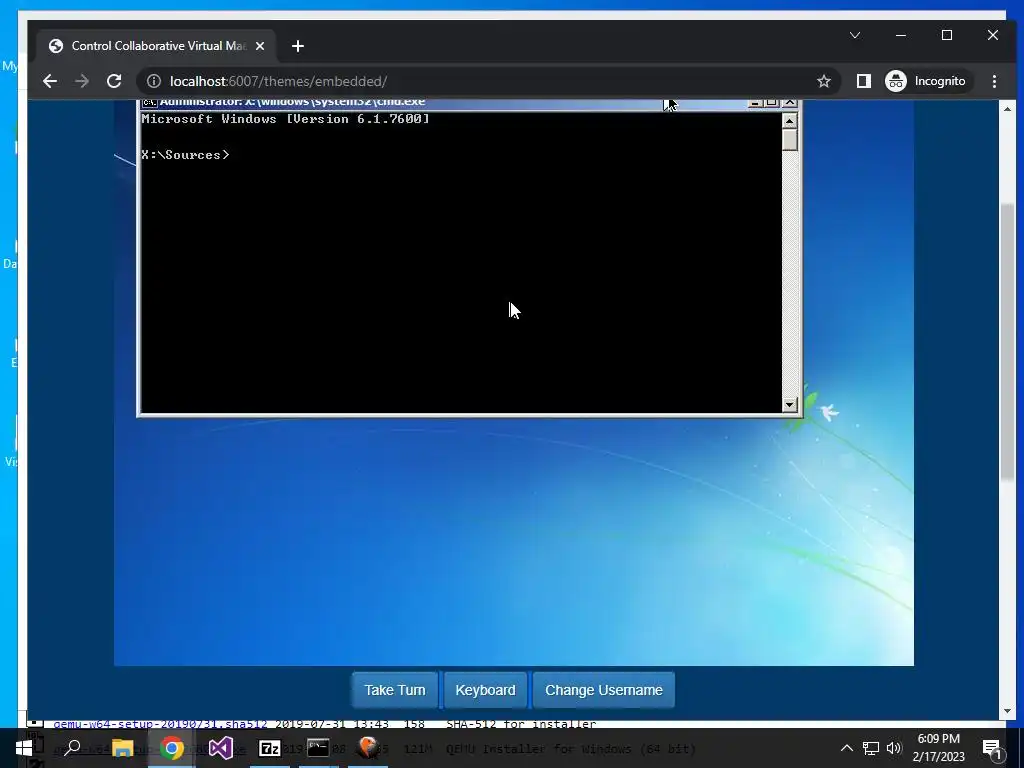Open Visual Studio from taskbar
This screenshot has width=1024, height=768.
(221, 748)
